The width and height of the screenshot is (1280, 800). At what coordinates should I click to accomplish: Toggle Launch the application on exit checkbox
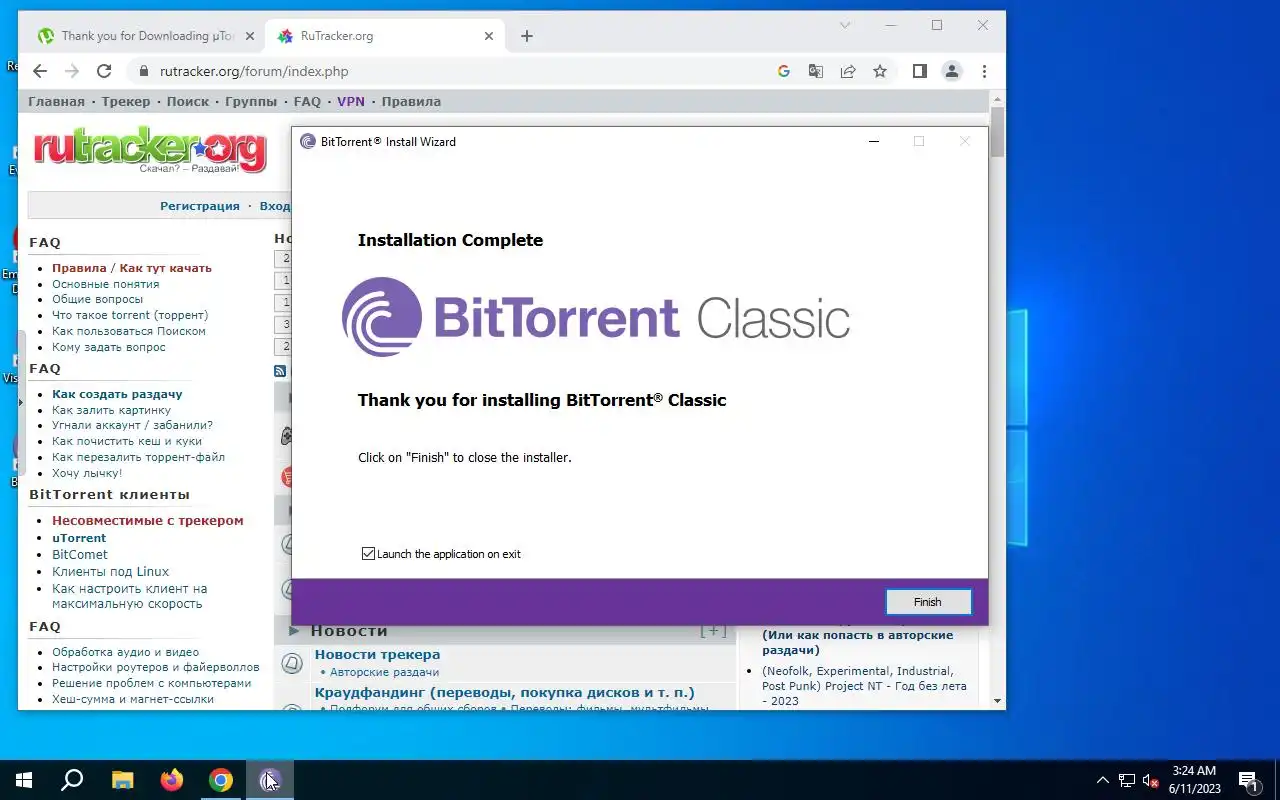click(368, 553)
